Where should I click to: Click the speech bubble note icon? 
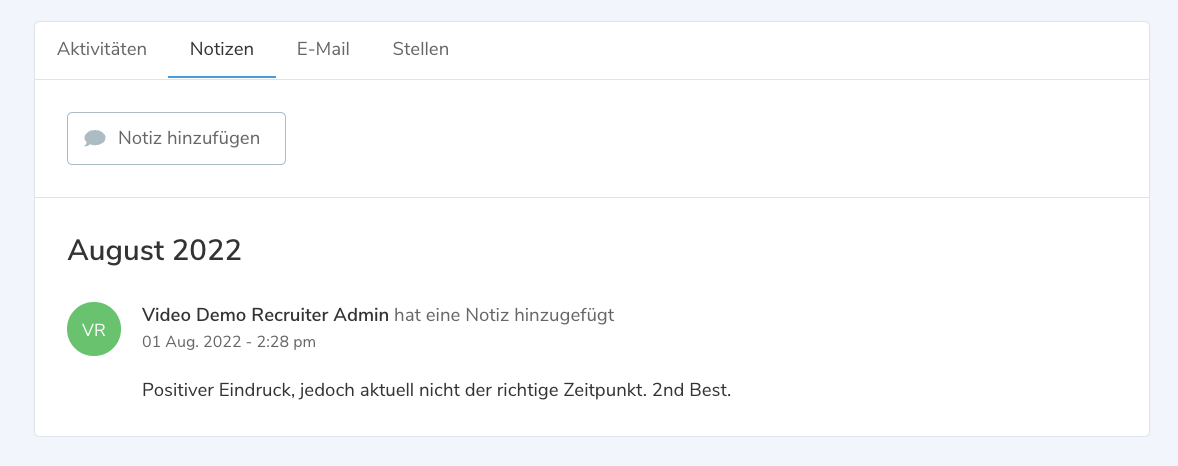95,138
